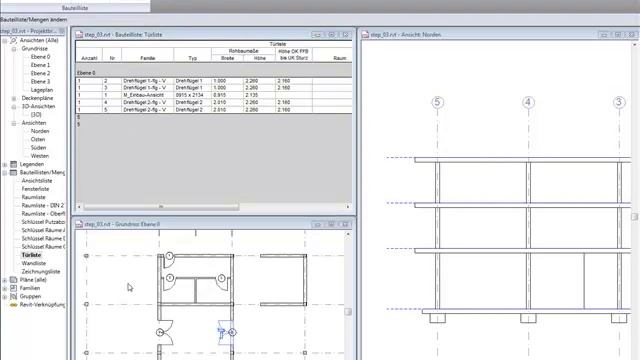Screen dimensions: 640x360
Task: Click left arrow of Türliste horizontal scrollbar
Action: [x=79, y=207]
